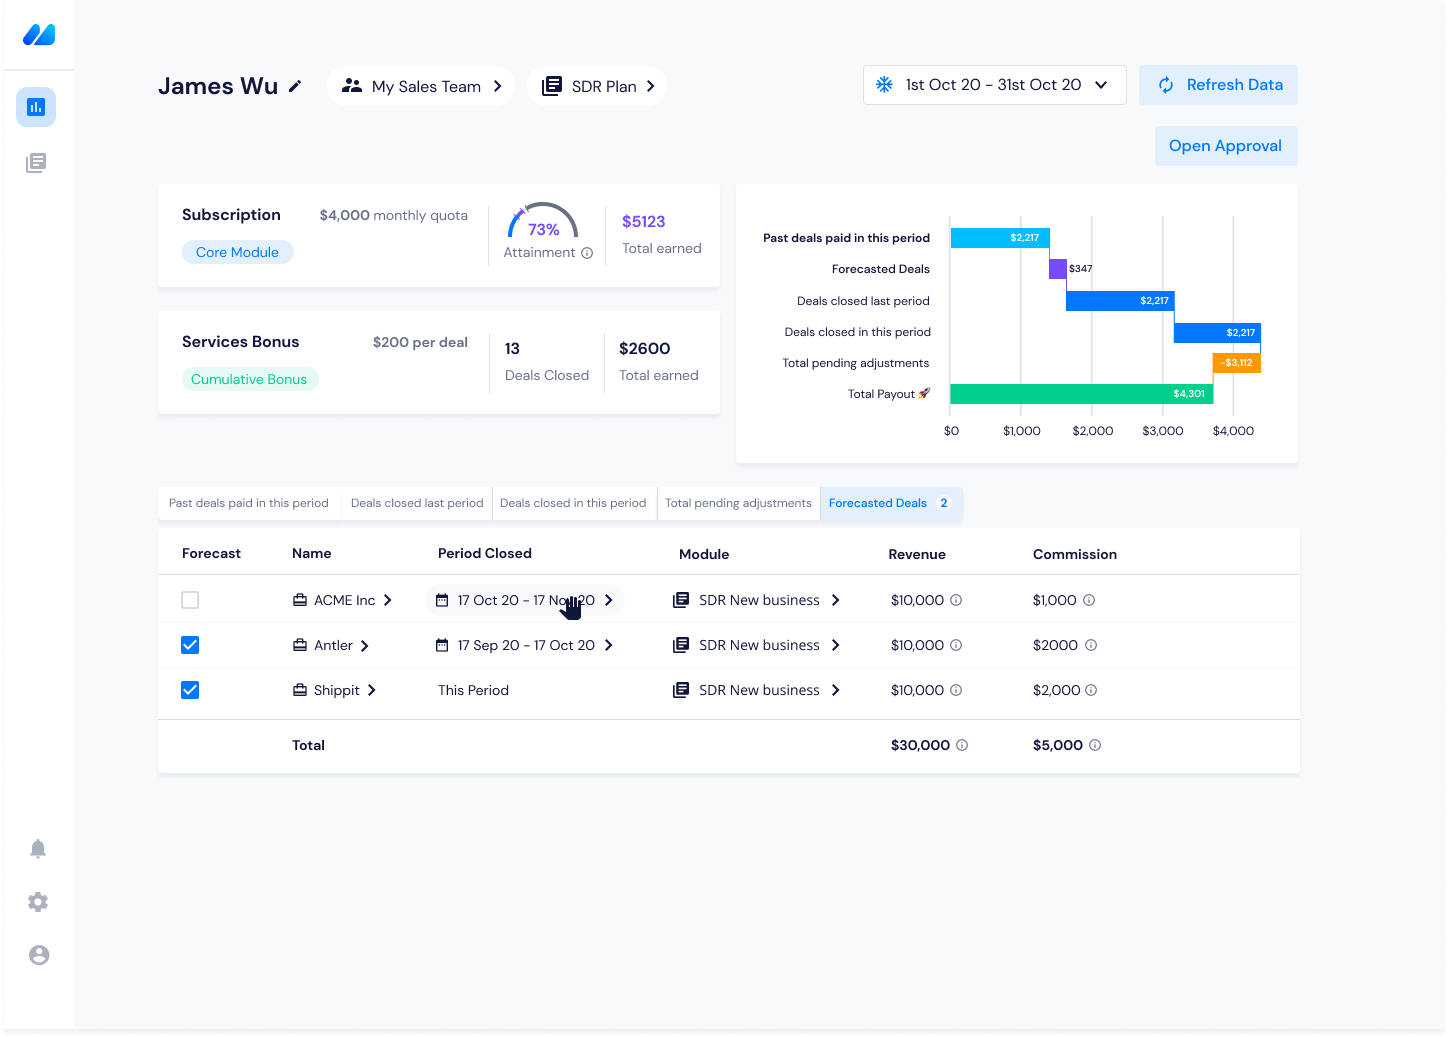Image resolution: width=1448 pixels, height=1037 pixels.
Task: Open the Total pending adjustments tab
Action: [x=738, y=503]
